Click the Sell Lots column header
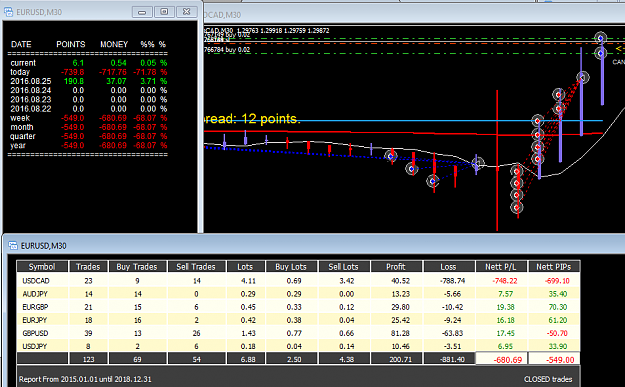625x387 pixels. [x=344, y=267]
